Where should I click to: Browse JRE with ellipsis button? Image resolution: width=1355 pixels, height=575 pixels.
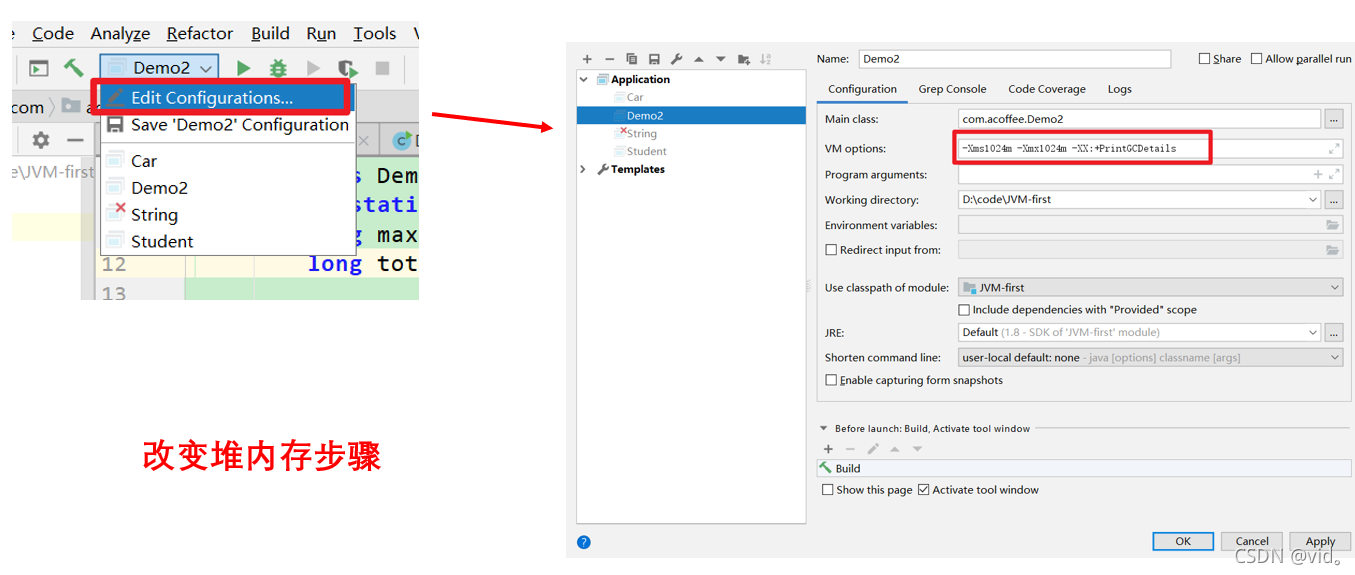point(1333,332)
